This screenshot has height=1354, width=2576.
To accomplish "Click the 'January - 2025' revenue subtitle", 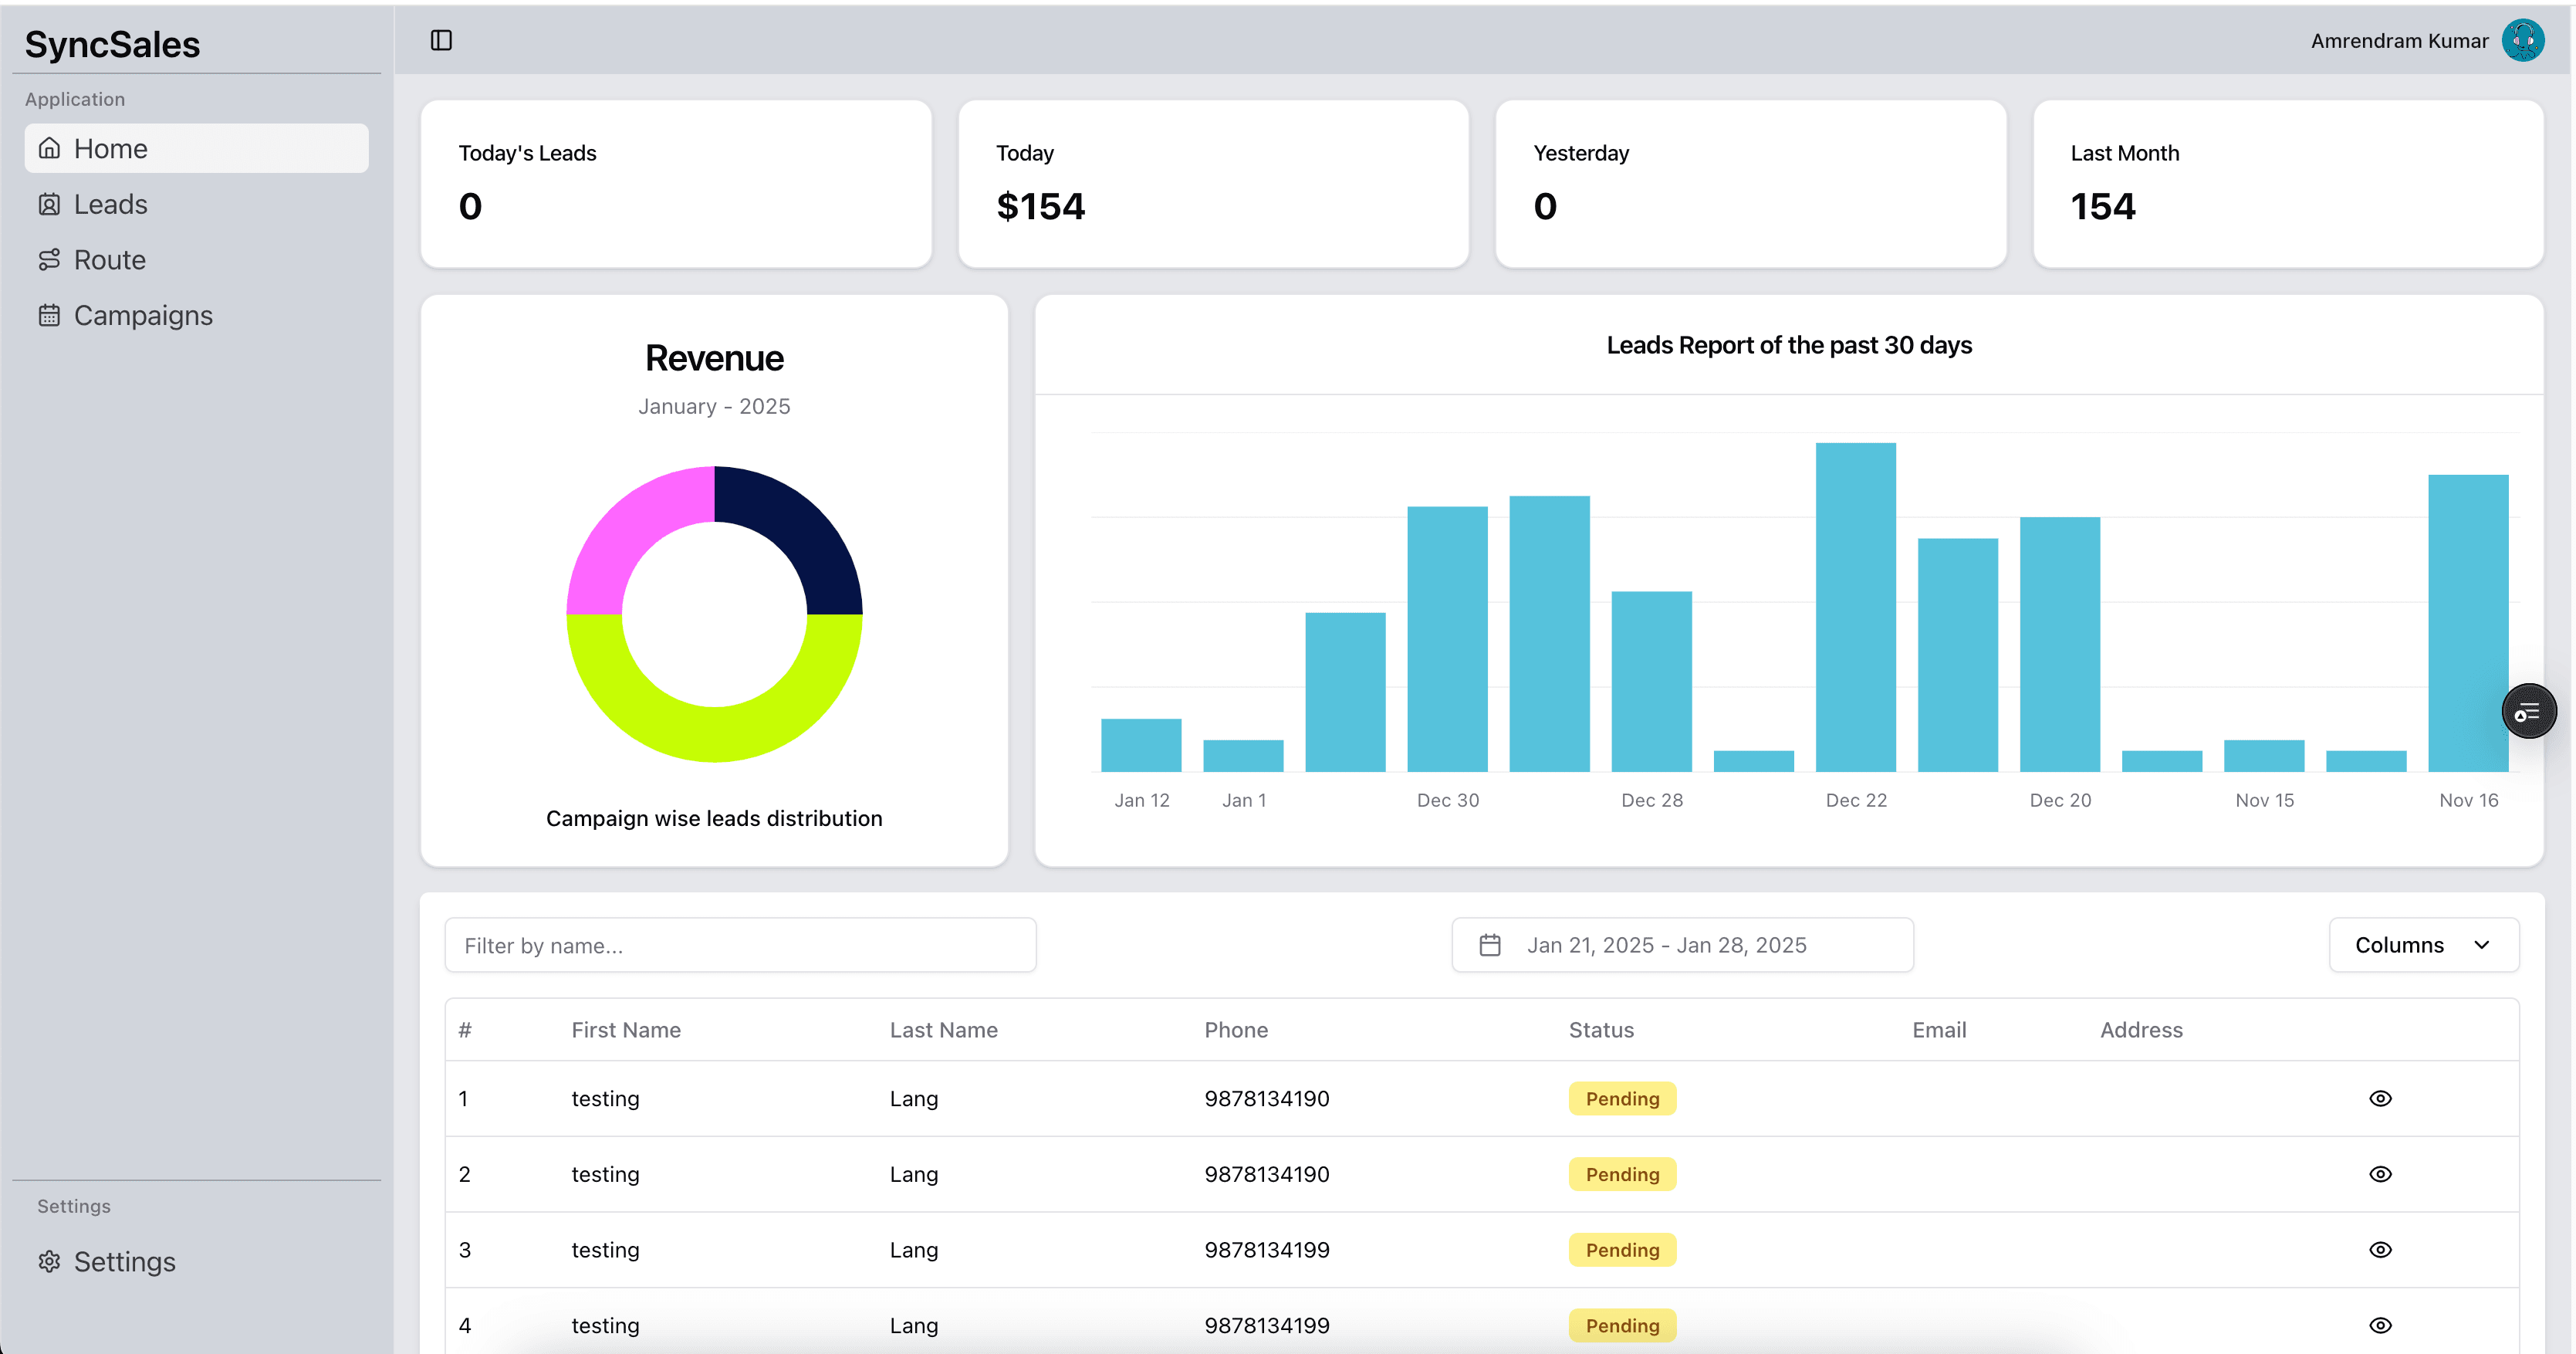I will (714, 406).
